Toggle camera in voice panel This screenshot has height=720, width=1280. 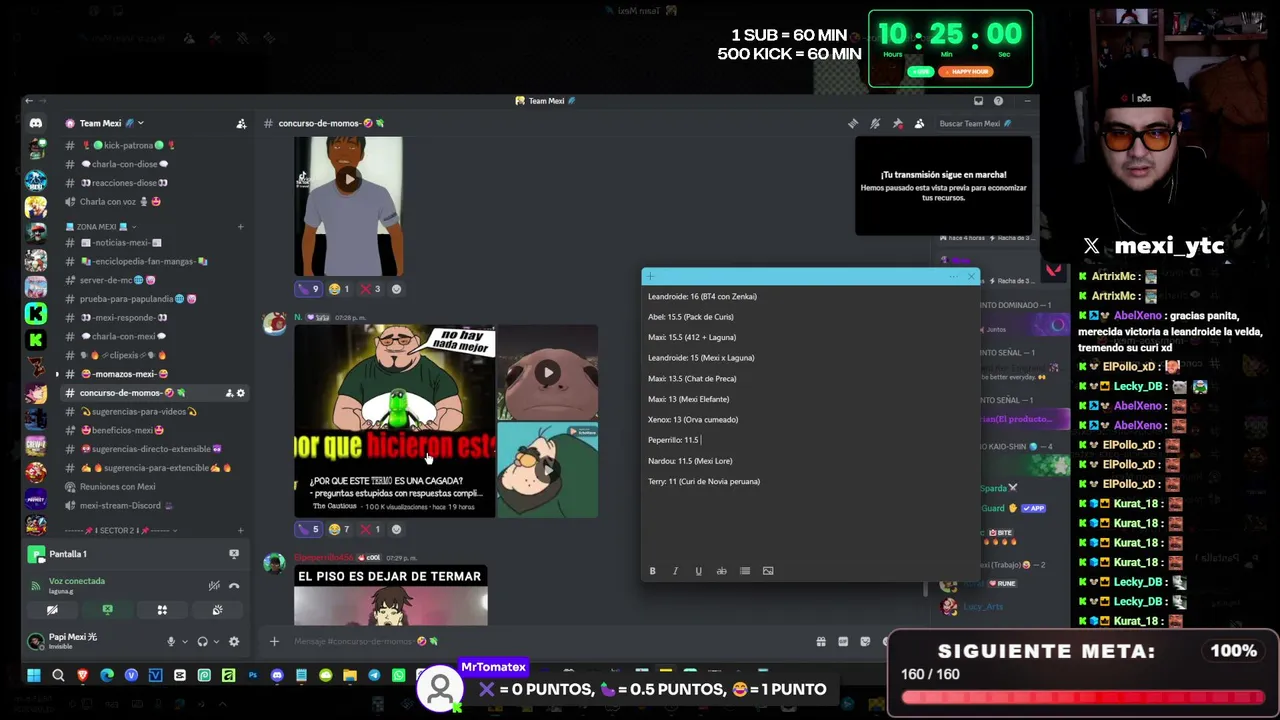point(53,610)
